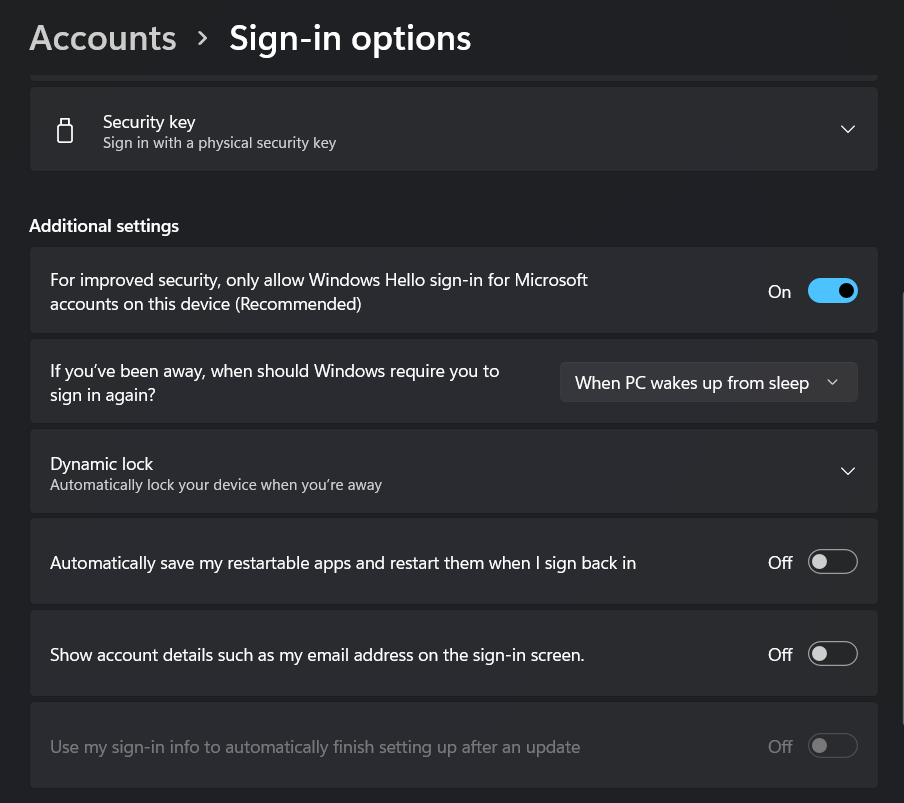904x803 pixels.
Task: Select the Security key settings row
Action: click(x=452, y=129)
